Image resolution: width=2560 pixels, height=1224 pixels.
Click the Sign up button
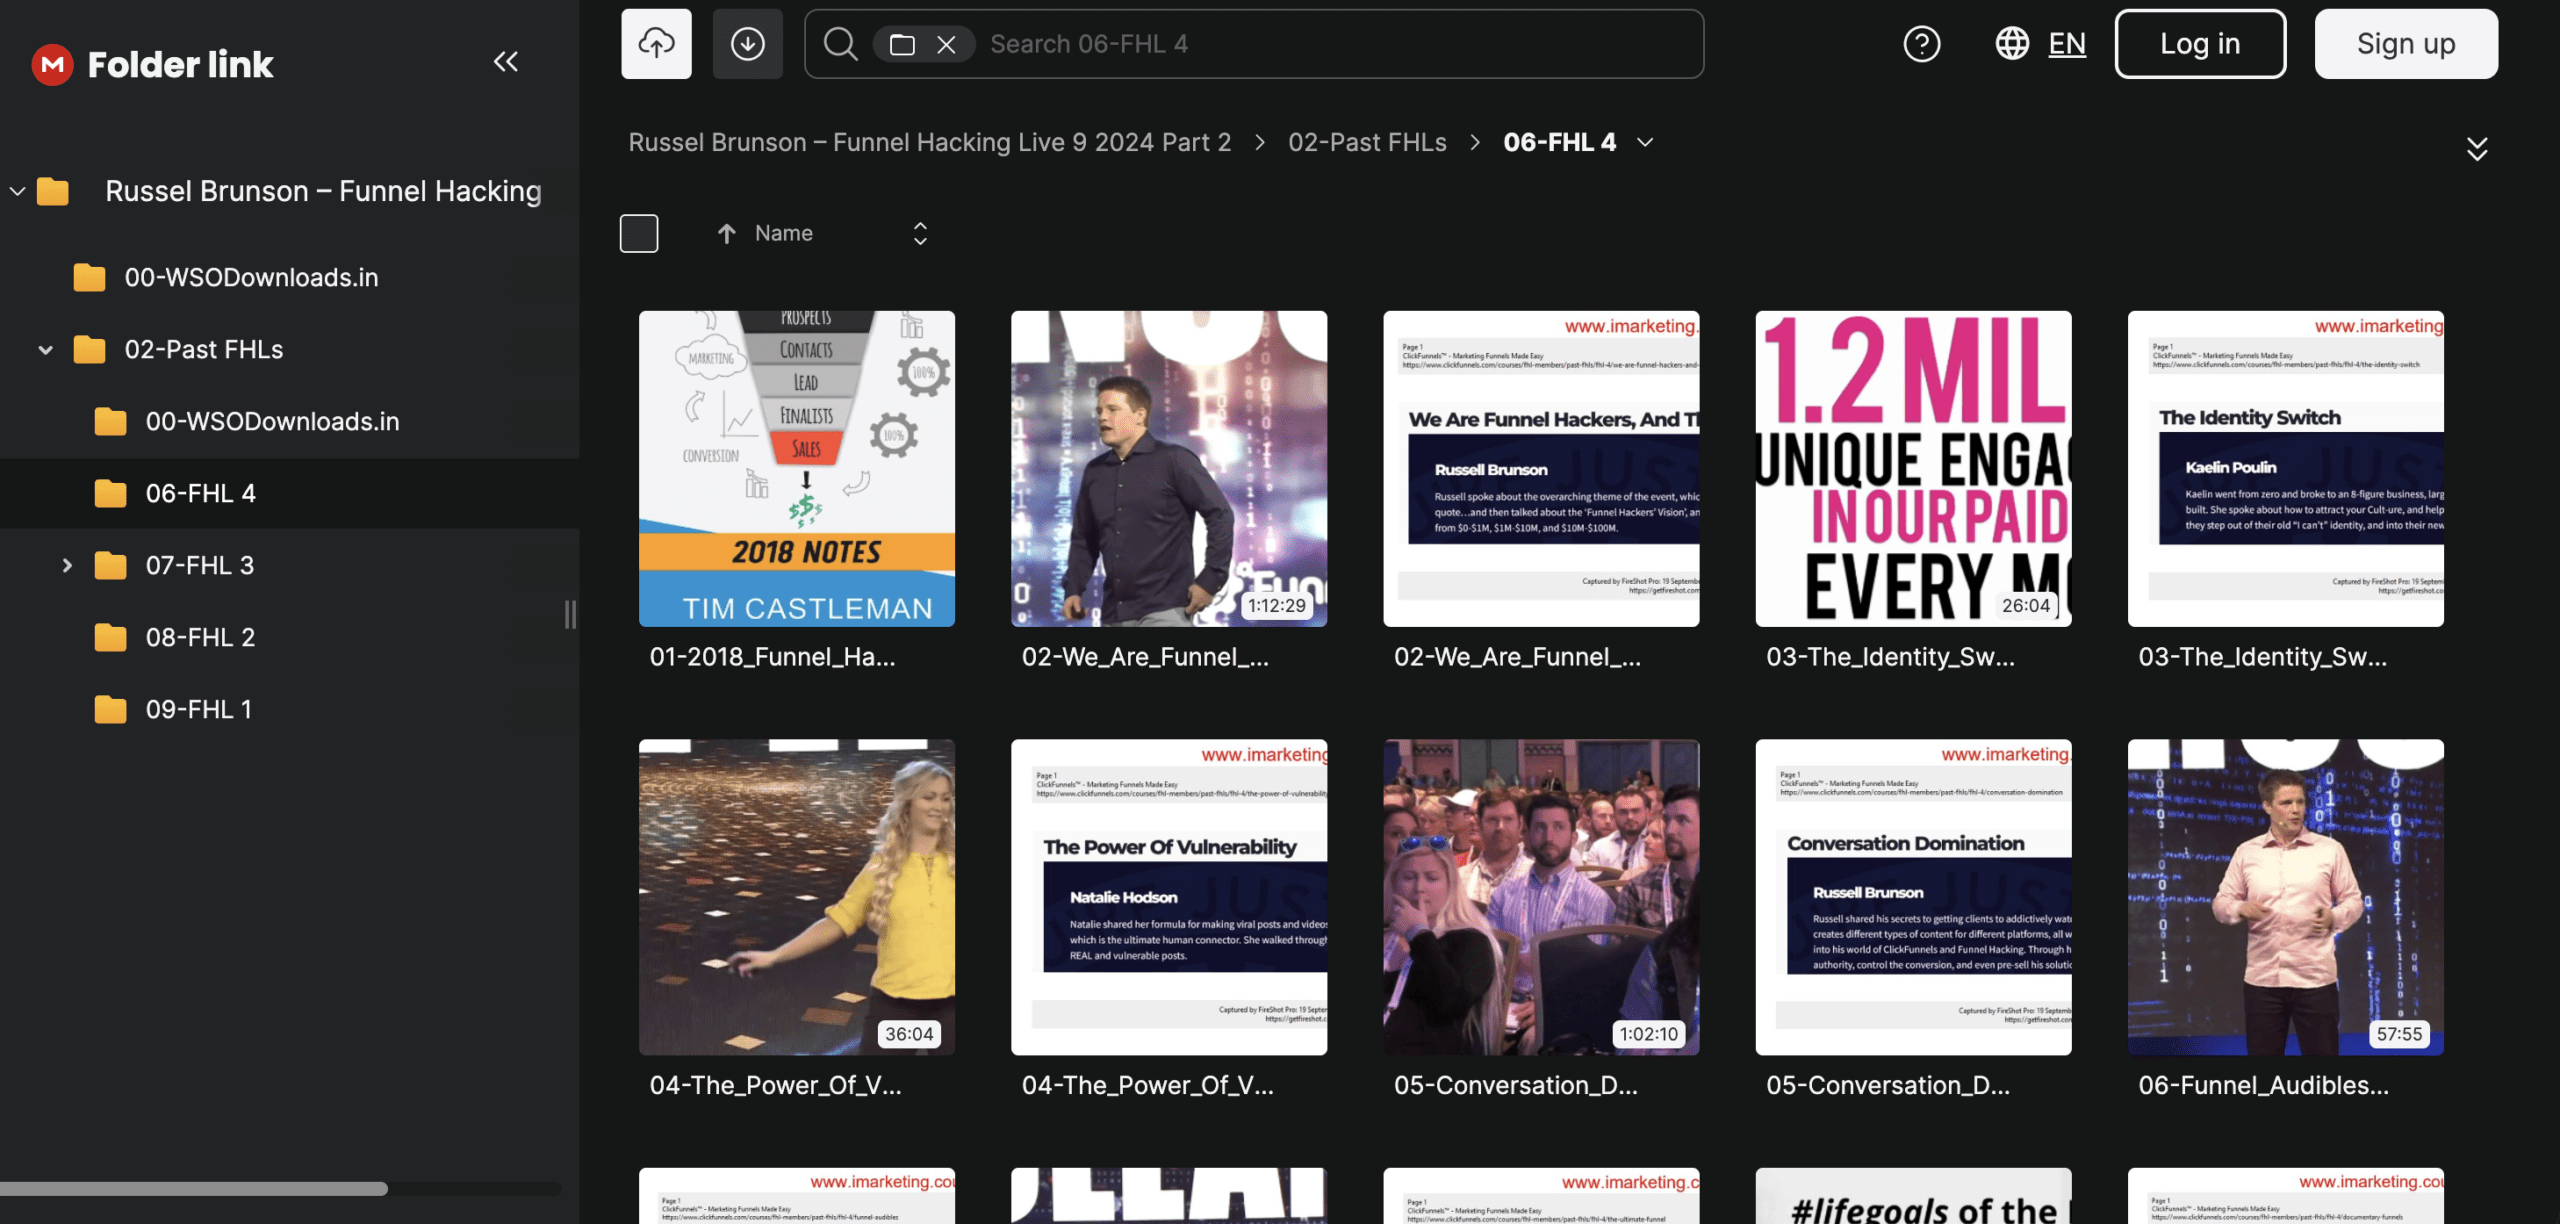pyautogui.click(x=2406, y=44)
